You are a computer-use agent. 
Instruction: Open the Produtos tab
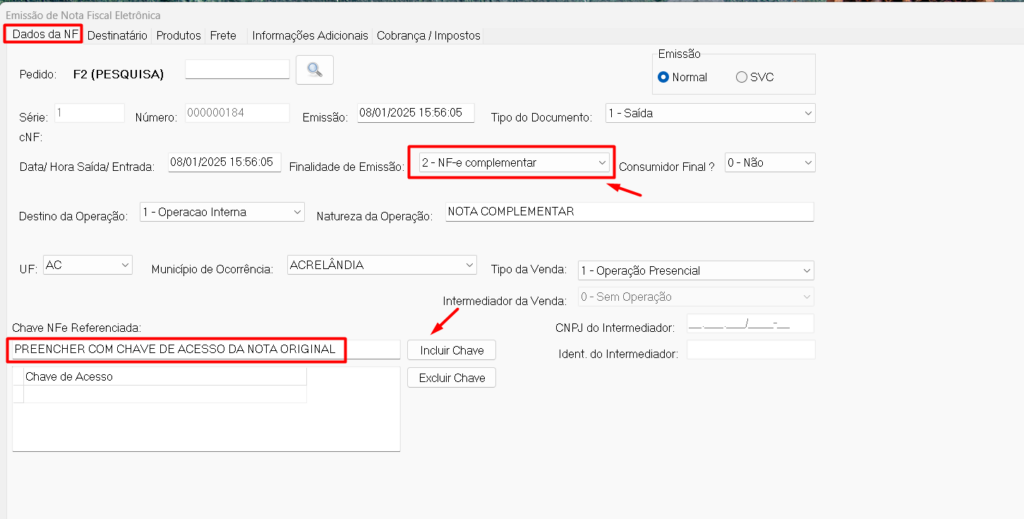coord(179,35)
